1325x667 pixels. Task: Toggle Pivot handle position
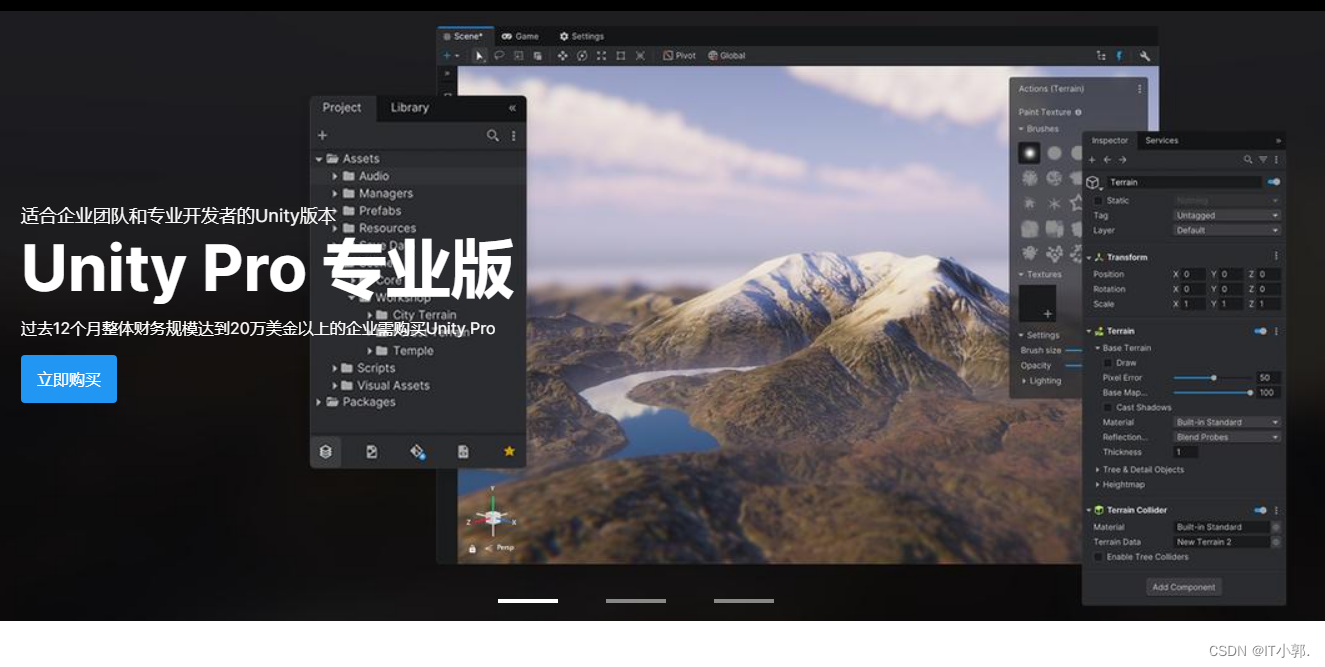coord(679,56)
